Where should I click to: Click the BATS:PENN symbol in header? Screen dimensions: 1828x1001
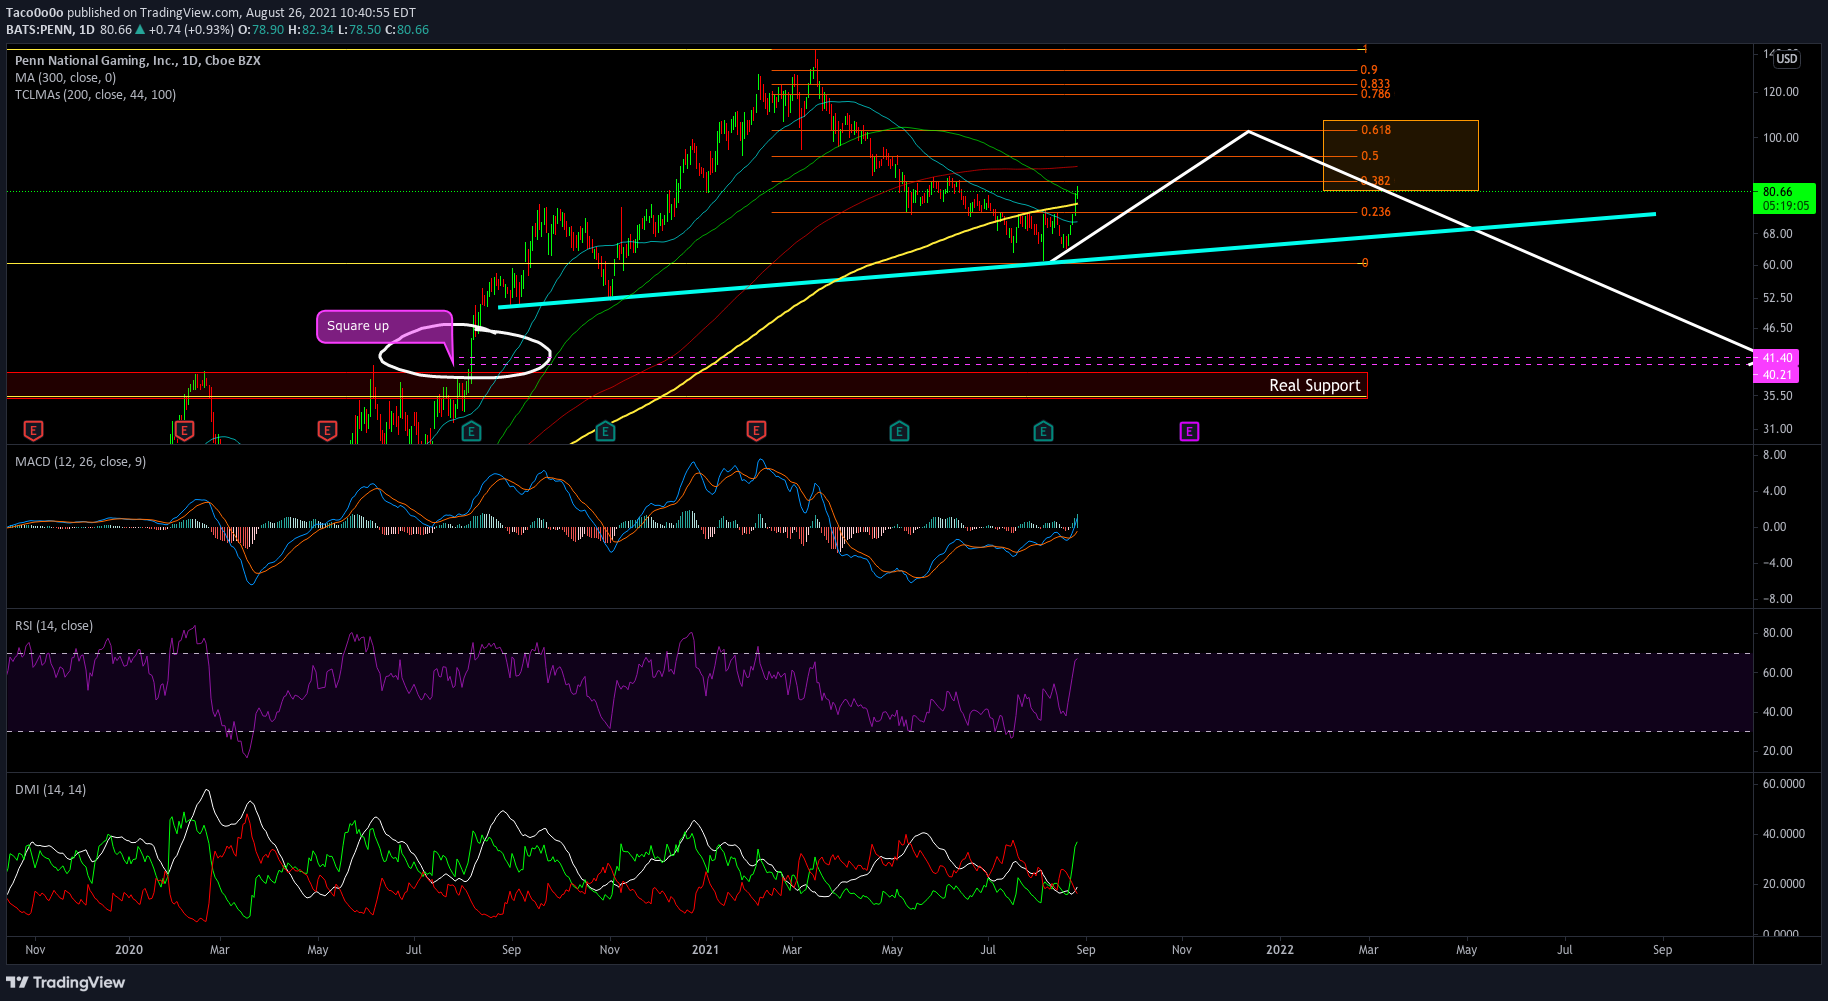click(39, 30)
